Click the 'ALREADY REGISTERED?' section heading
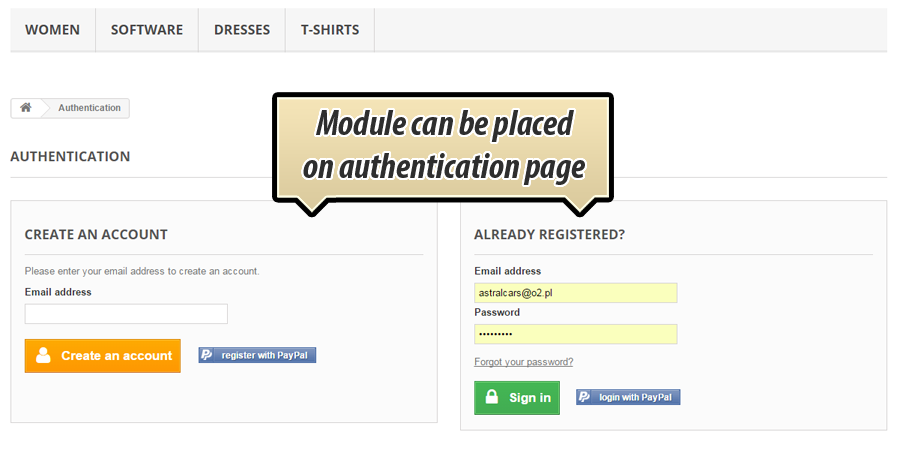900x450 pixels. tap(549, 234)
